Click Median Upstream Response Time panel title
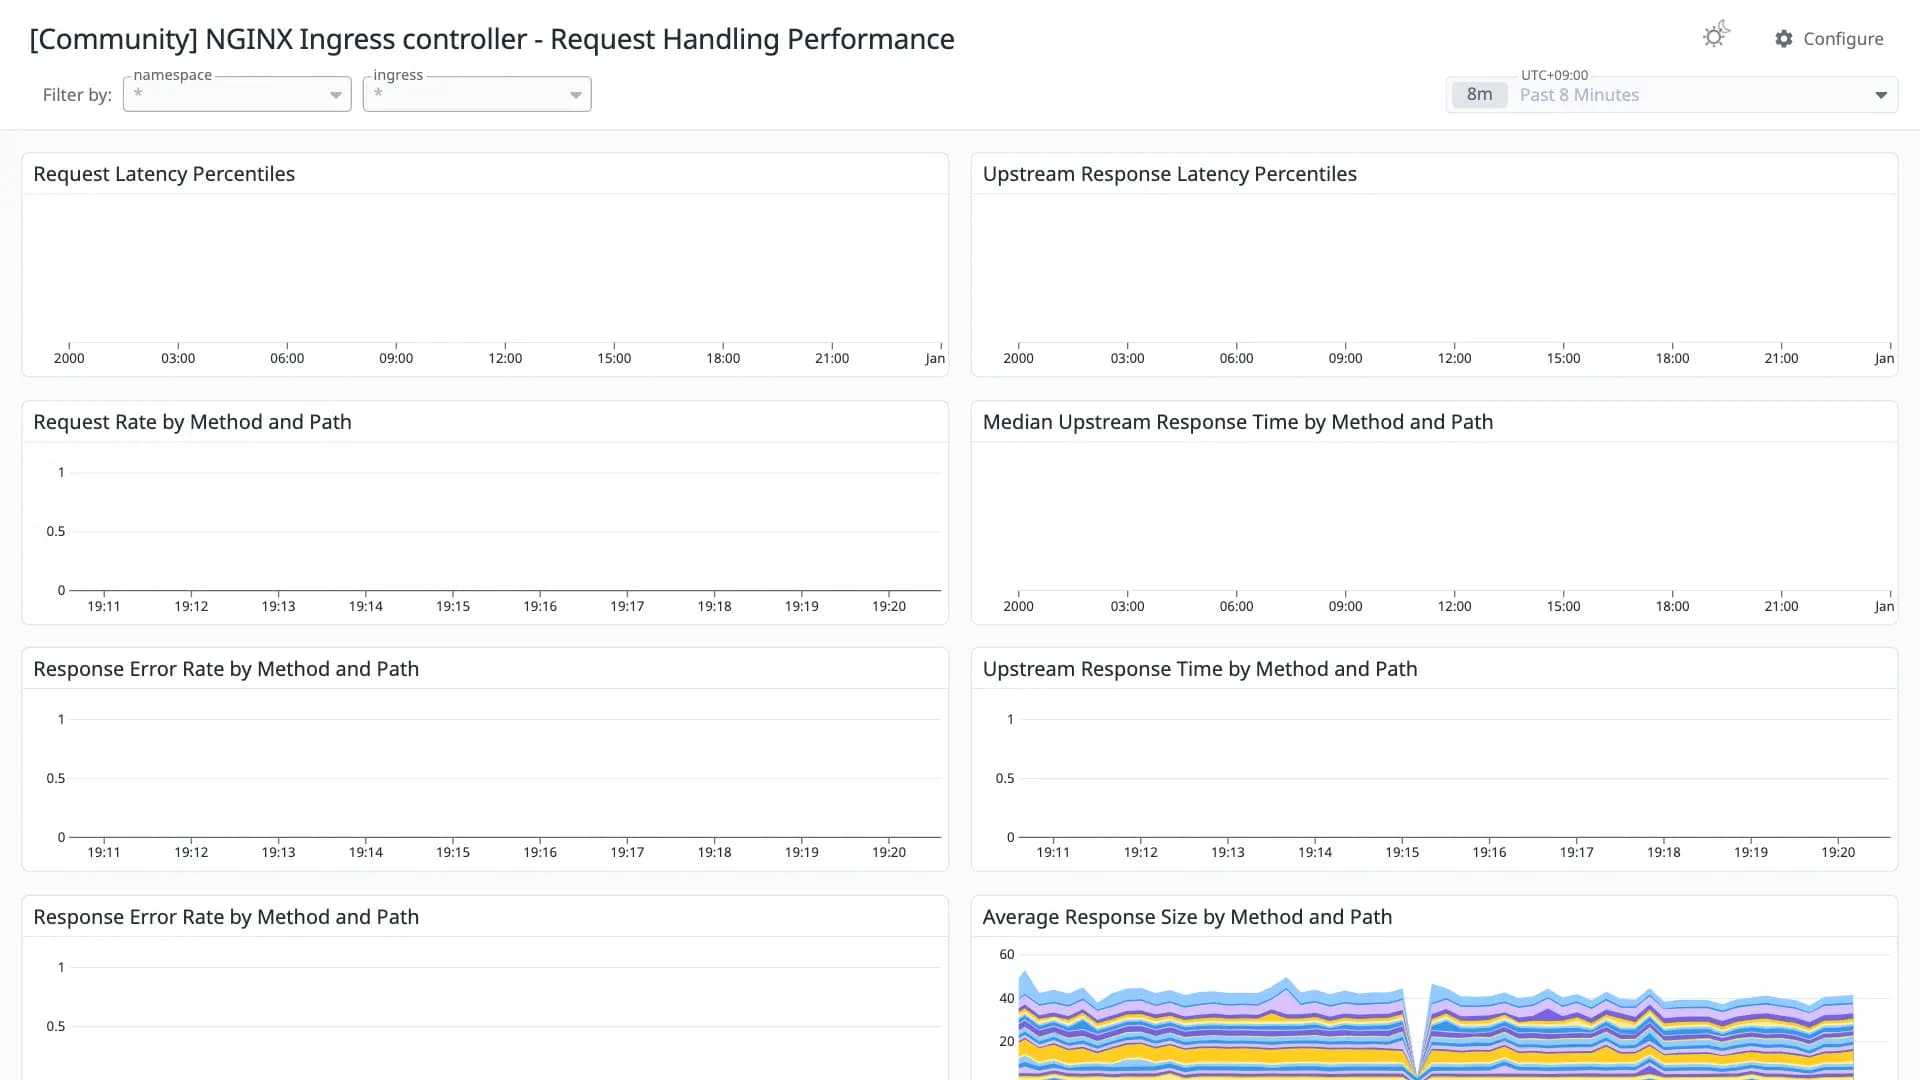 (x=1237, y=422)
